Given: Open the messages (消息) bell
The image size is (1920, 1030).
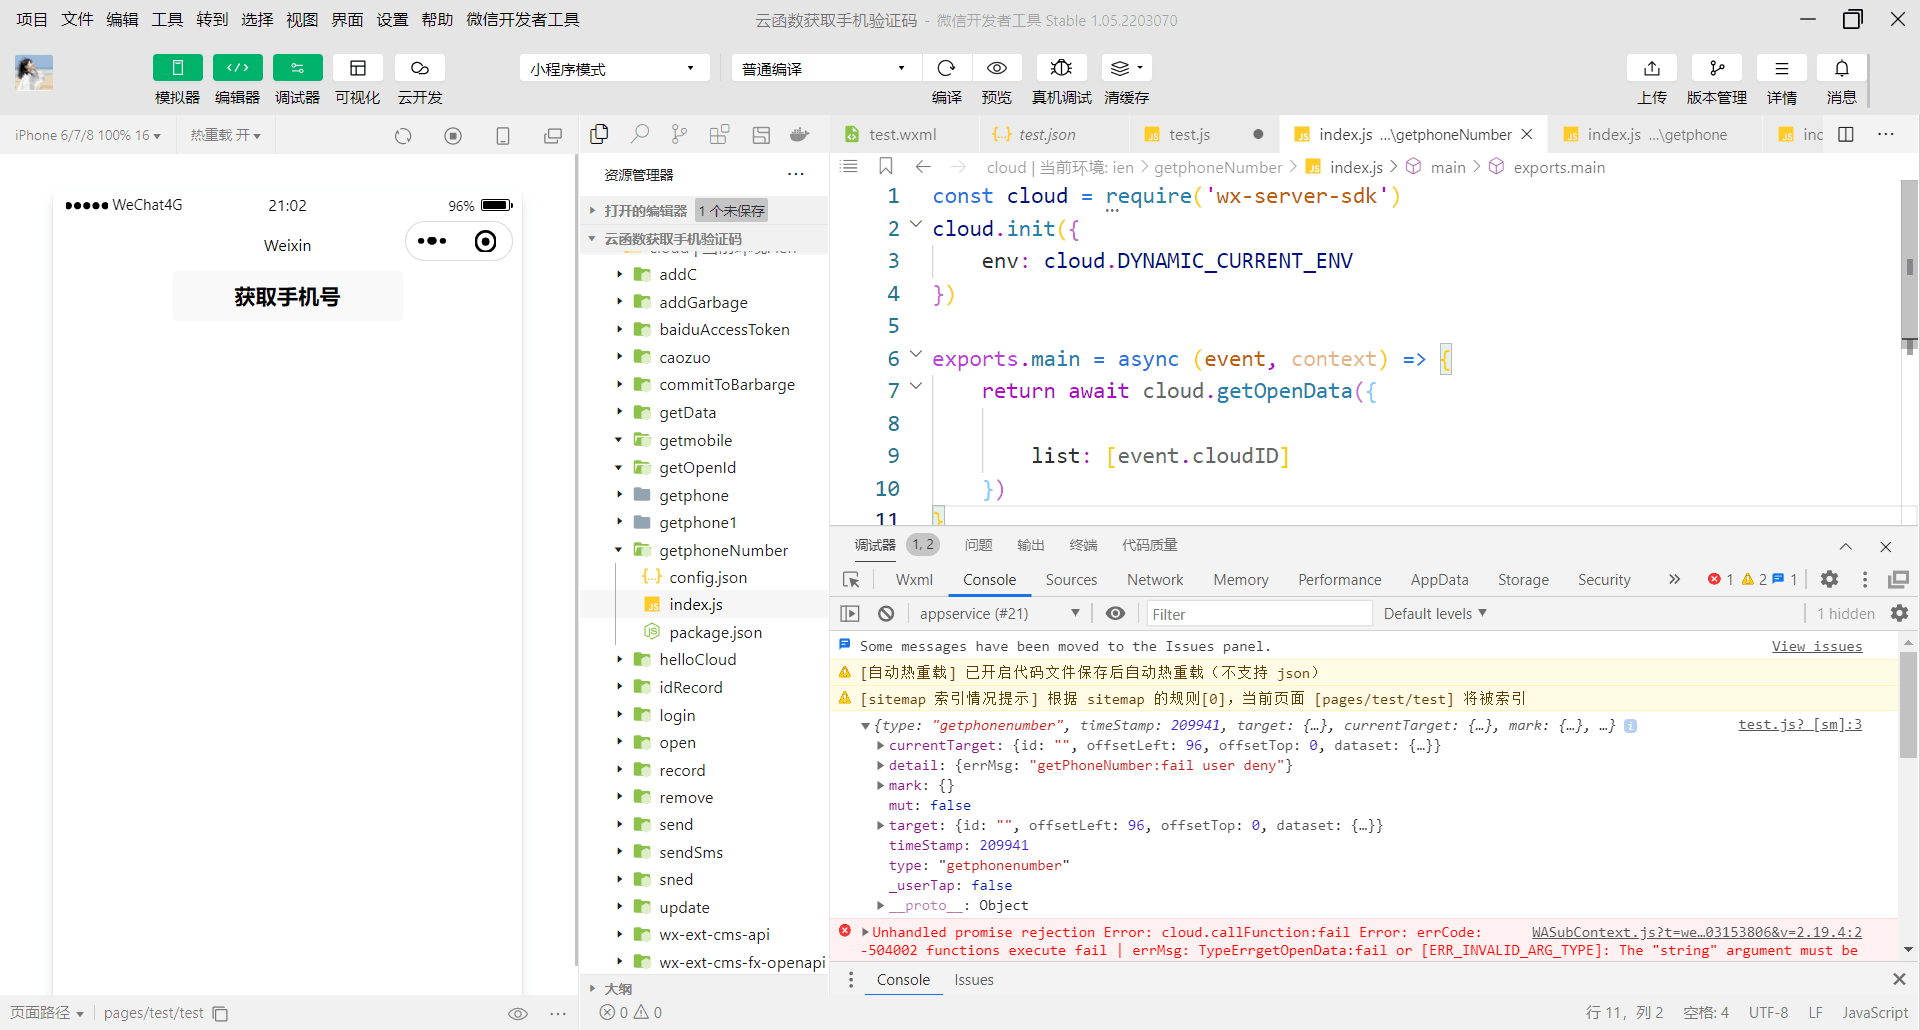Looking at the screenshot, I should coord(1841,68).
